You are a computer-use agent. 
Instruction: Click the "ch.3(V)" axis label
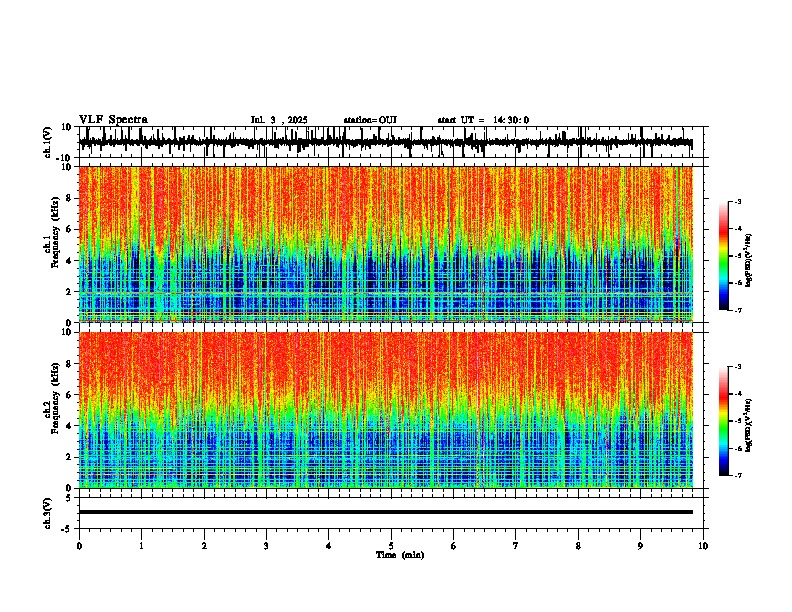tap(48, 513)
